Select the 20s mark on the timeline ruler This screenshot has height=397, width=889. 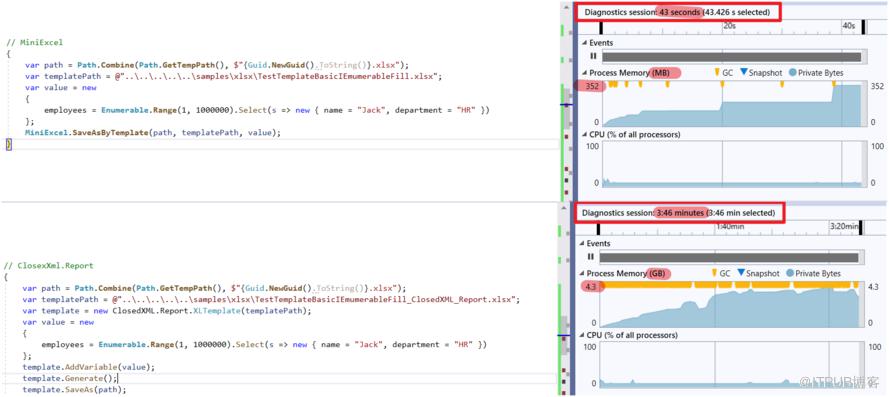click(730, 26)
